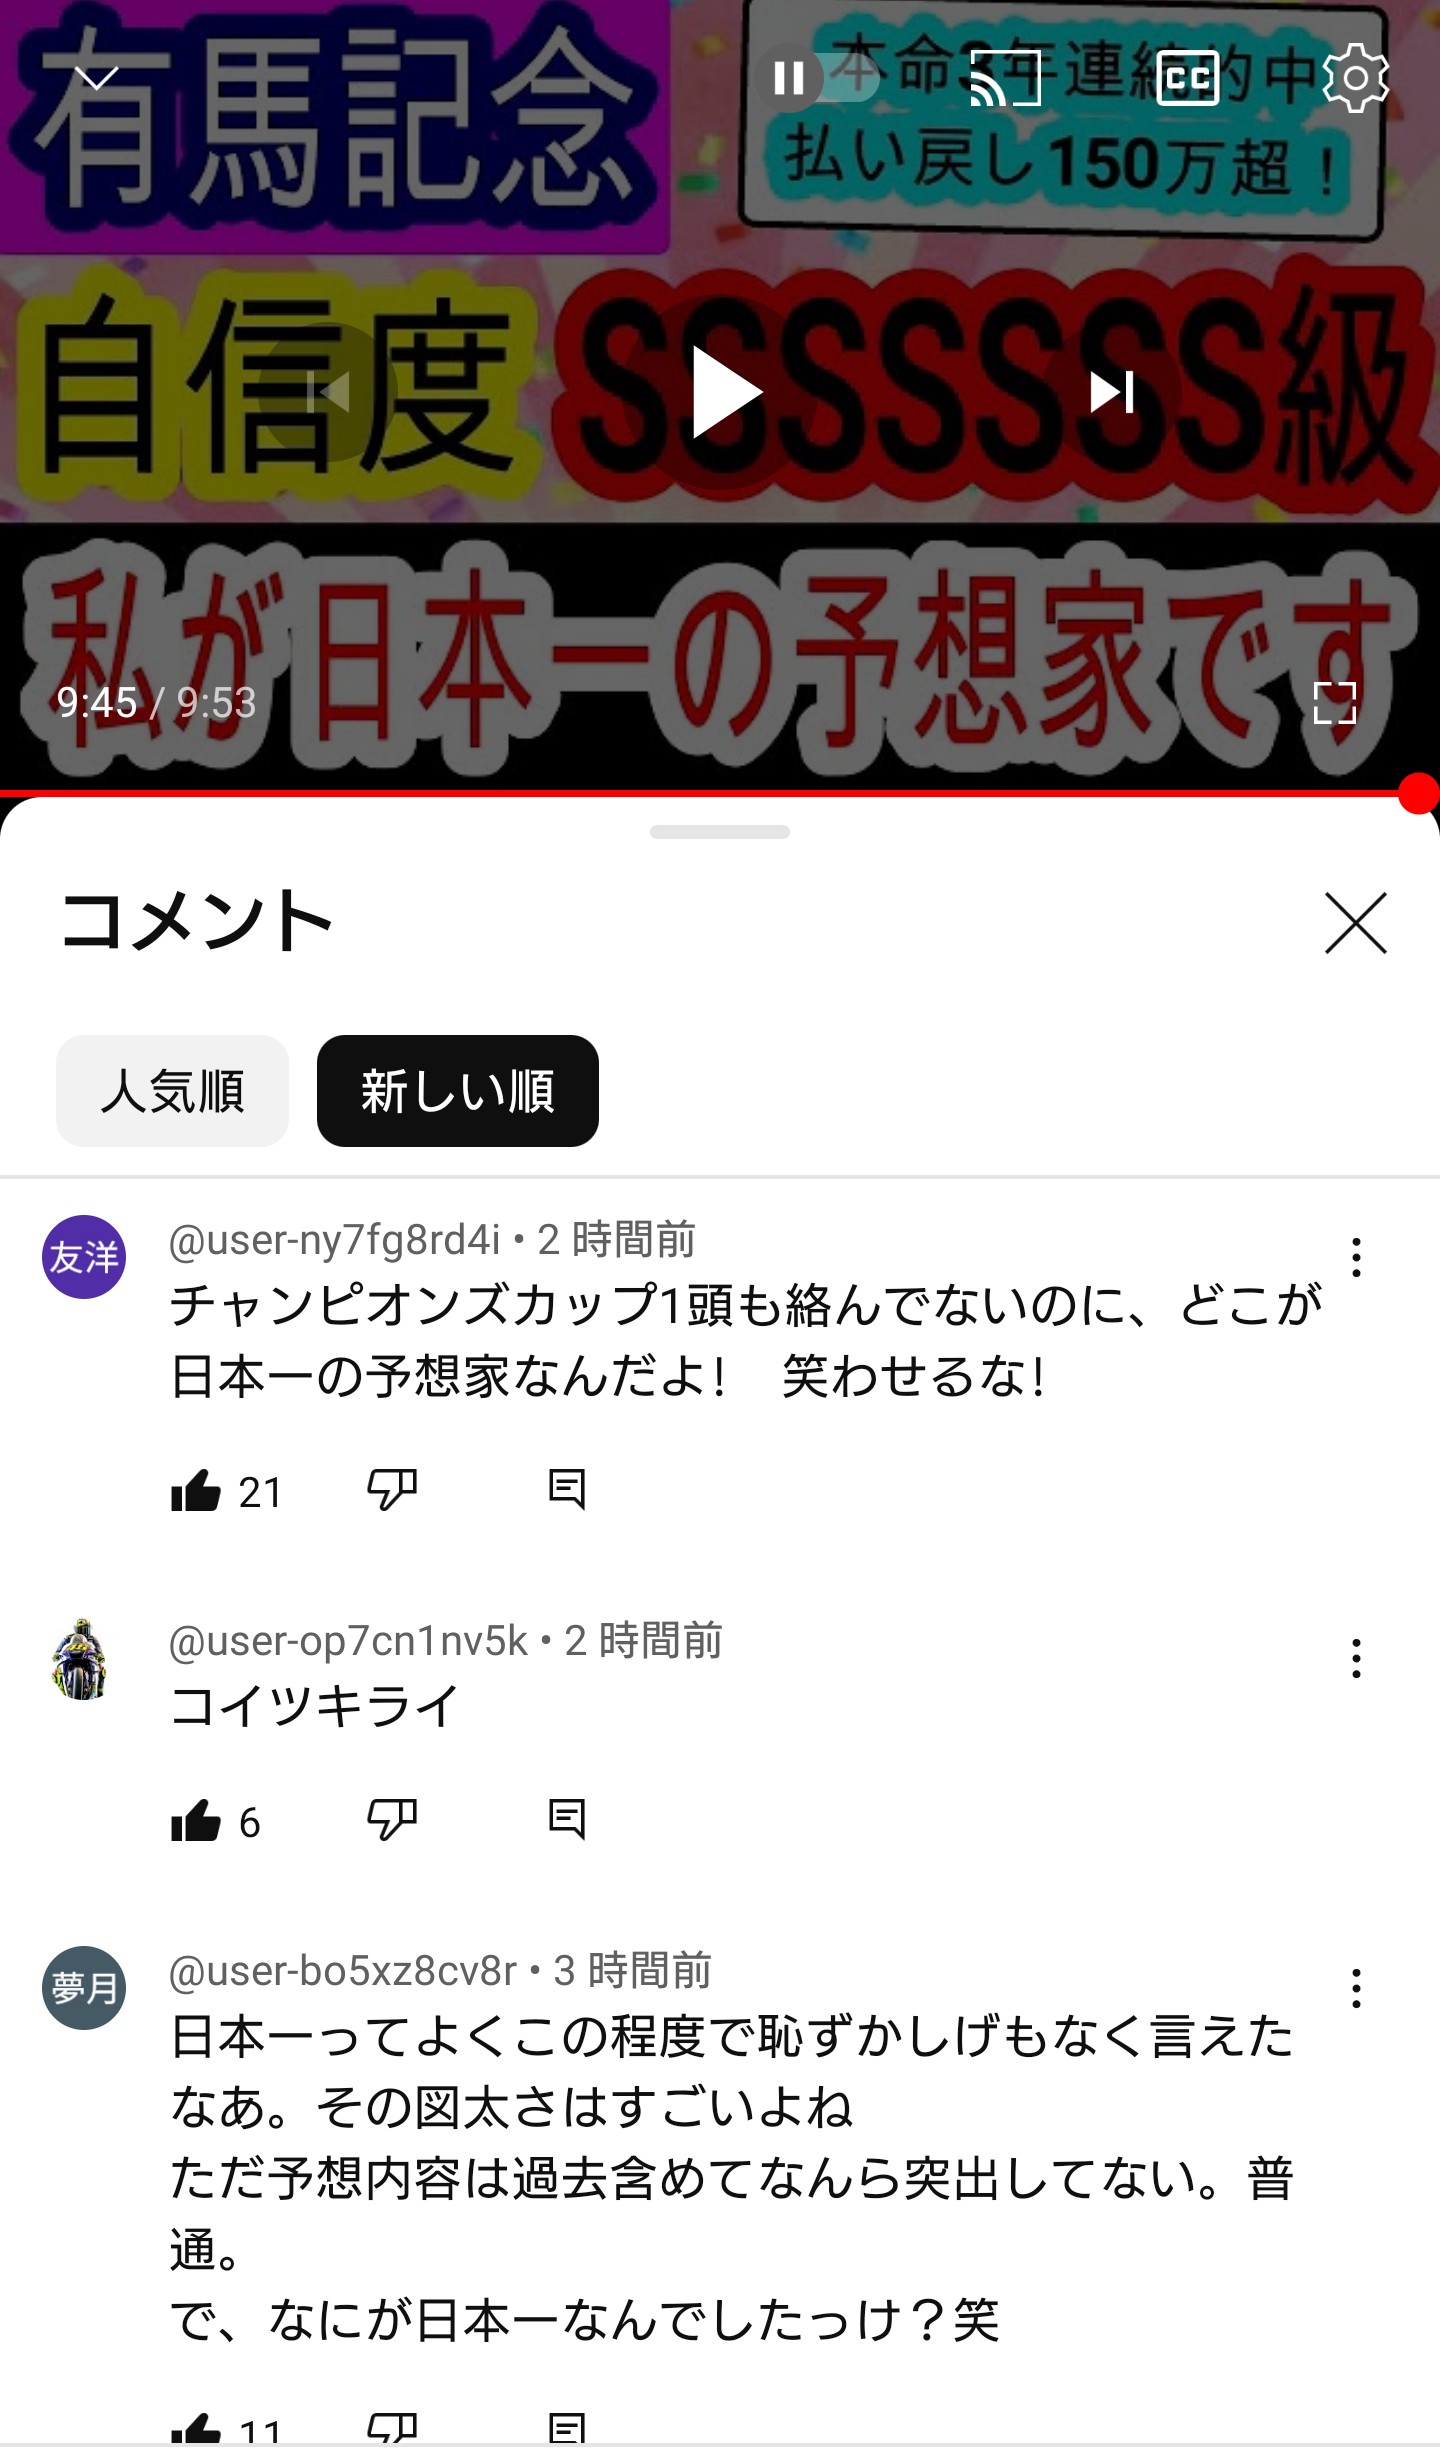Viewport: 1440px width, 2448px height.
Task: Select the 新しい順 sort tab
Action: (x=458, y=1090)
